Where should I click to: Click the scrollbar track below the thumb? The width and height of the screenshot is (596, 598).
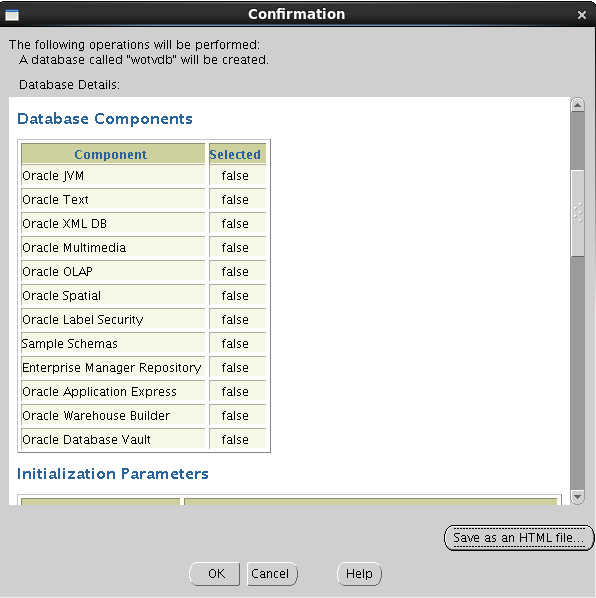click(x=577, y=373)
